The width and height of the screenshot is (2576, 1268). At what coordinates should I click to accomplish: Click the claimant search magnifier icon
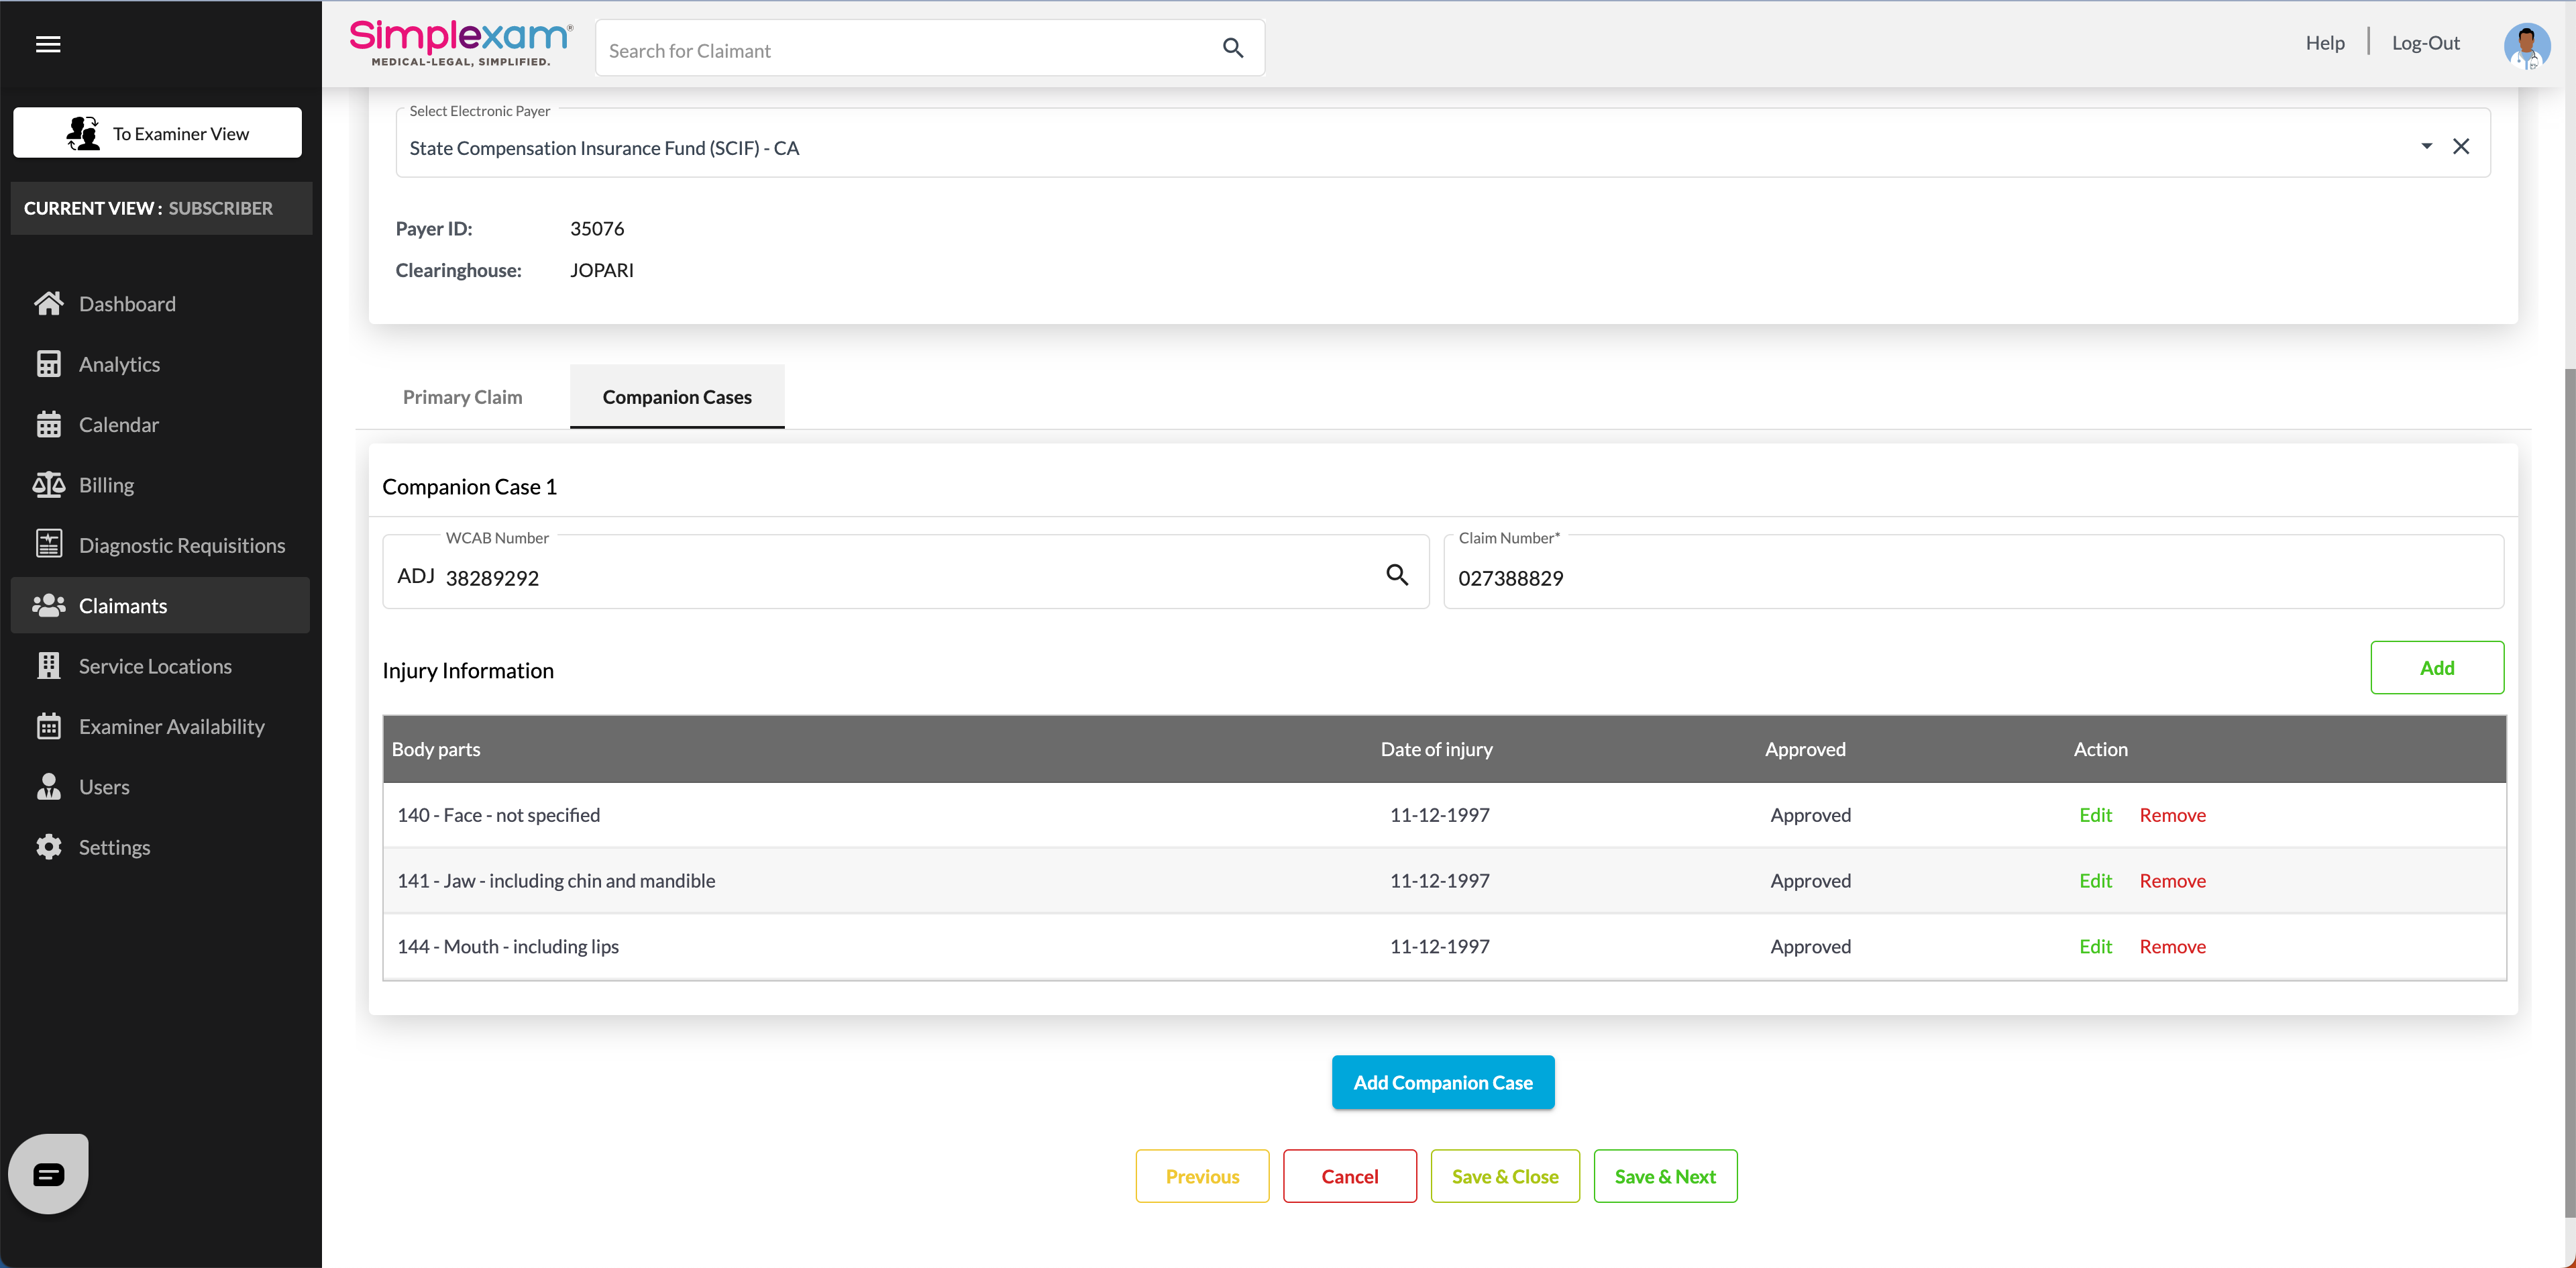(1232, 48)
